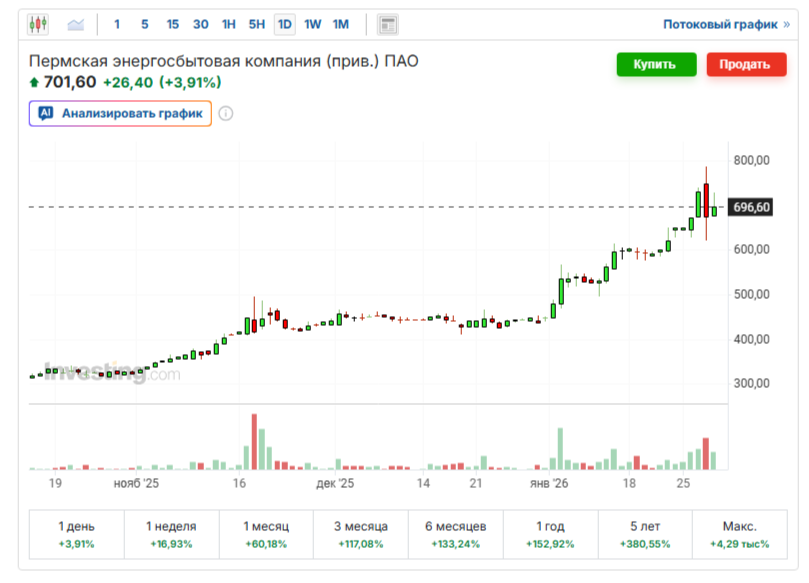Select the Макс. period
The image size is (809, 583).
tap(740, 535)
